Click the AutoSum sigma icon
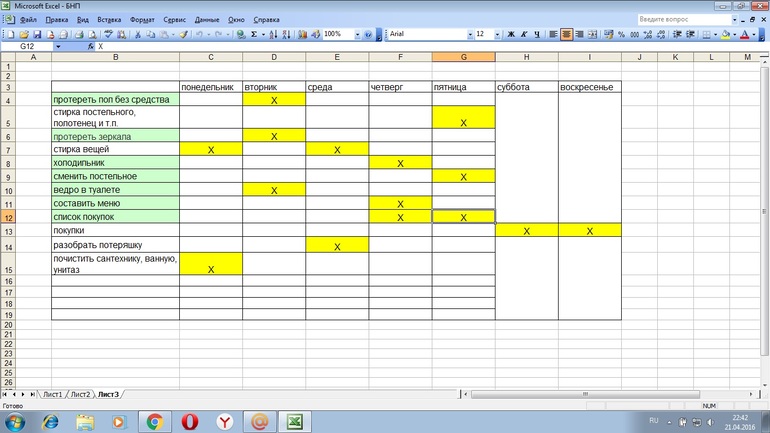Screen dimensions: 770x433 [x=254, y=34]
